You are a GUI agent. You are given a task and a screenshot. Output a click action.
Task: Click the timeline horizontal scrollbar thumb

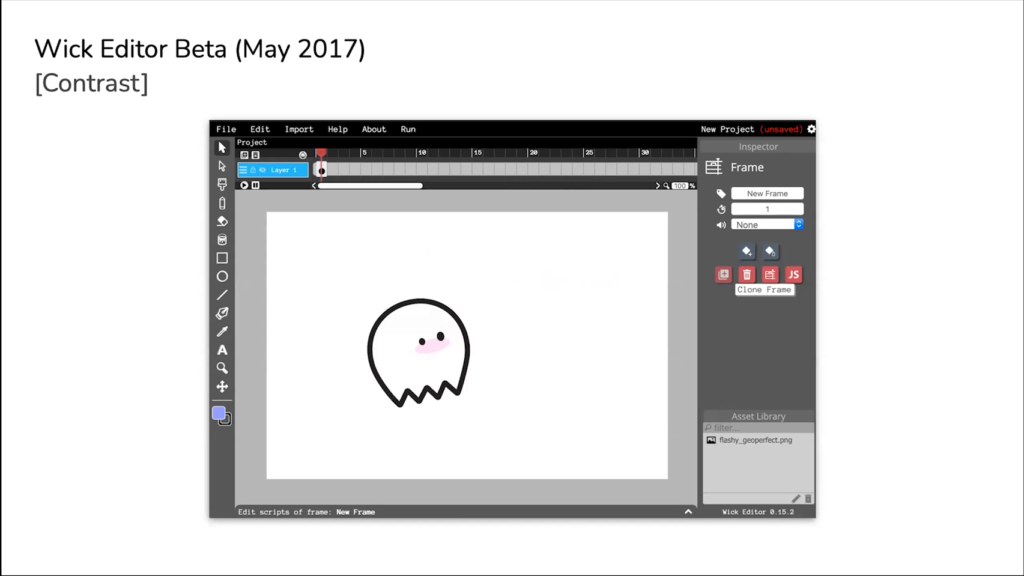point(370,185)
